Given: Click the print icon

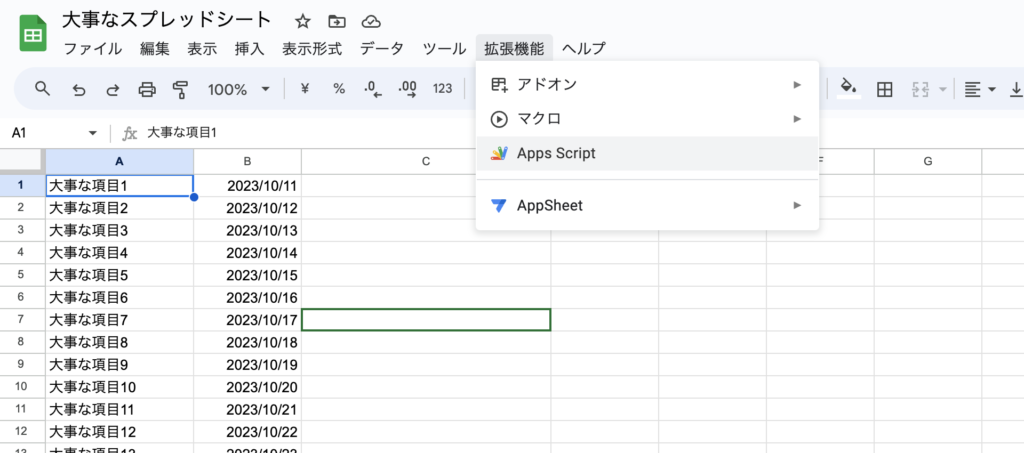Looking at the screenshot, I should point(147,89).
